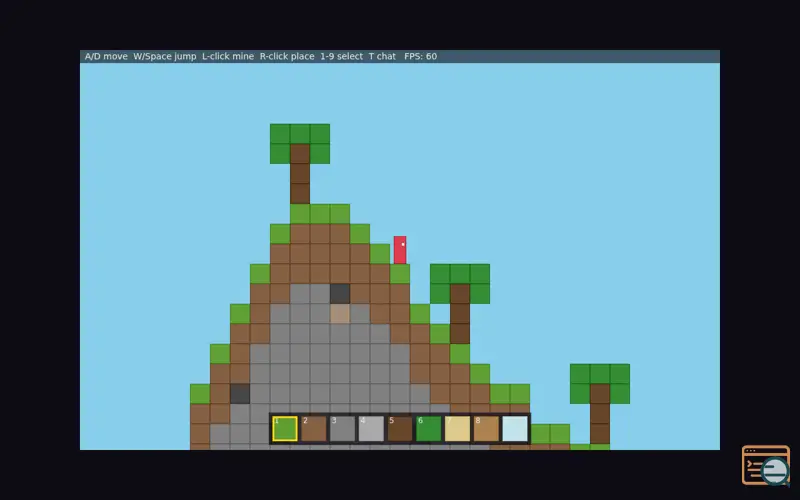800x500 pixels.
Task: Select hotbar slot 3 dark gray stone
Action: (x=342, y=429)
